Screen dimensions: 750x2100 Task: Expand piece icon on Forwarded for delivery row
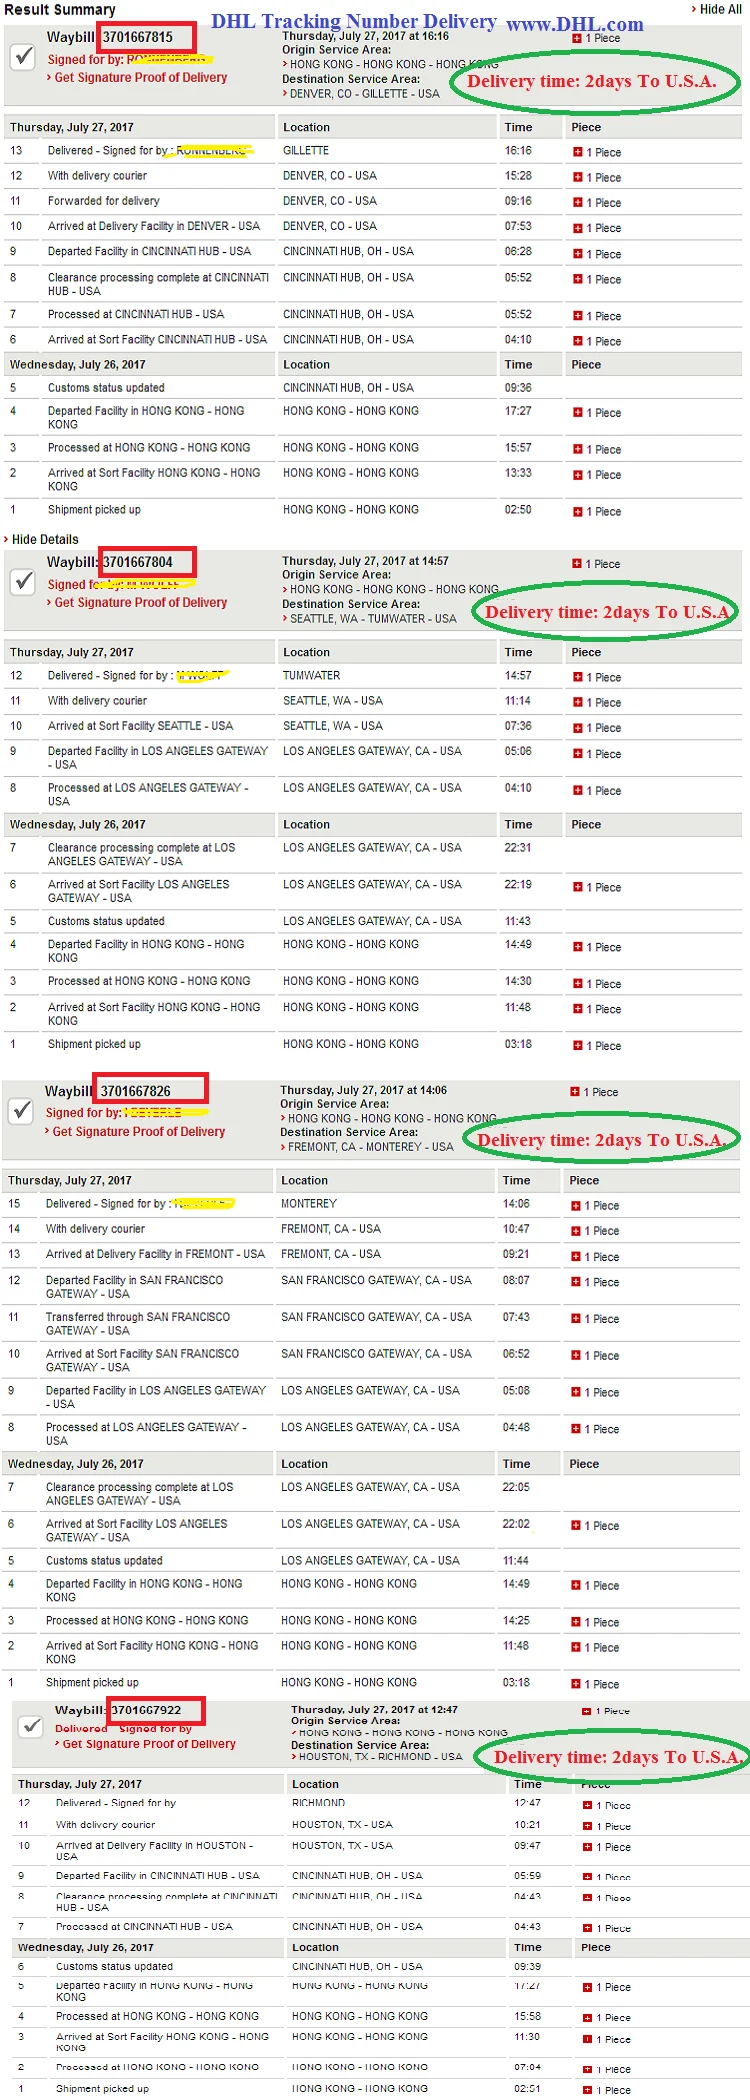click(577, 202)
